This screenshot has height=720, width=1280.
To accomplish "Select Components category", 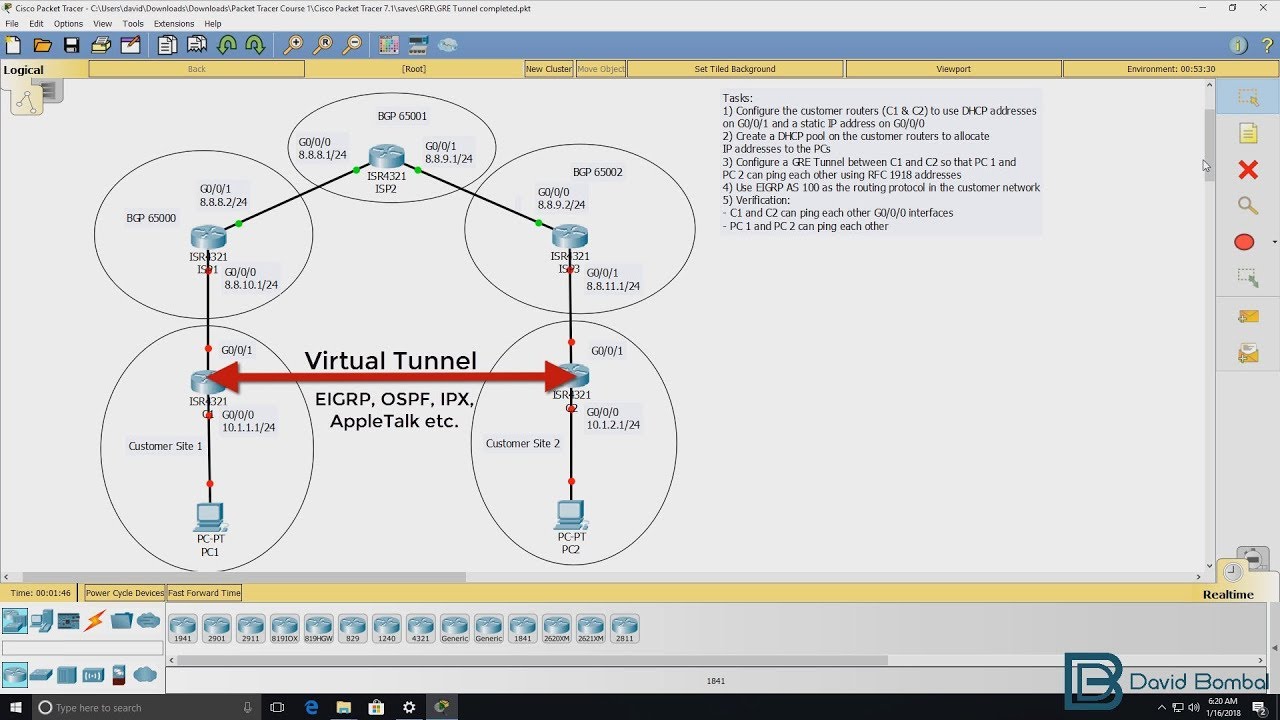I will click(x=68, y=621).
